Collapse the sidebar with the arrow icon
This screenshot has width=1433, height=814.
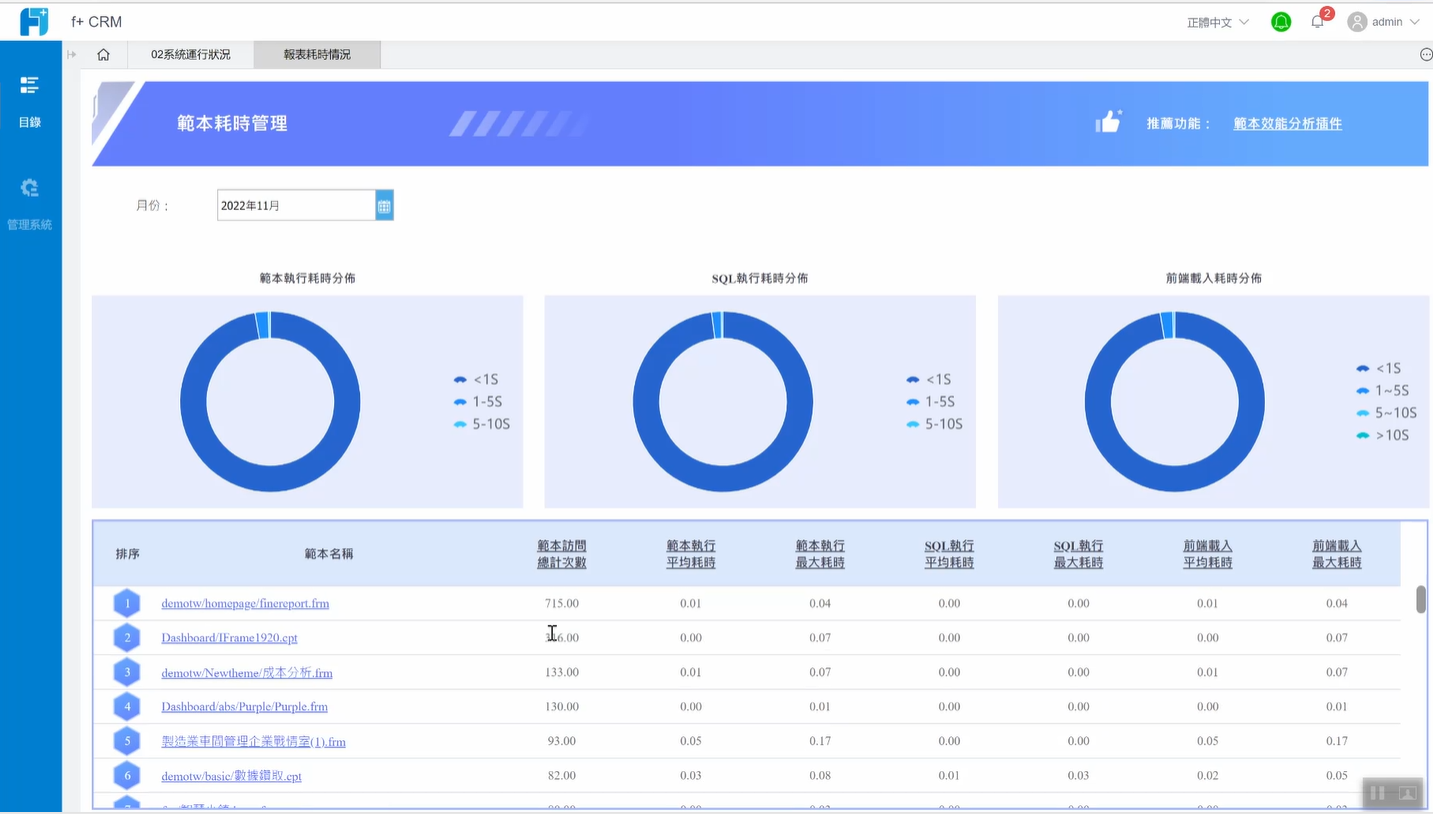click(72, 55)
